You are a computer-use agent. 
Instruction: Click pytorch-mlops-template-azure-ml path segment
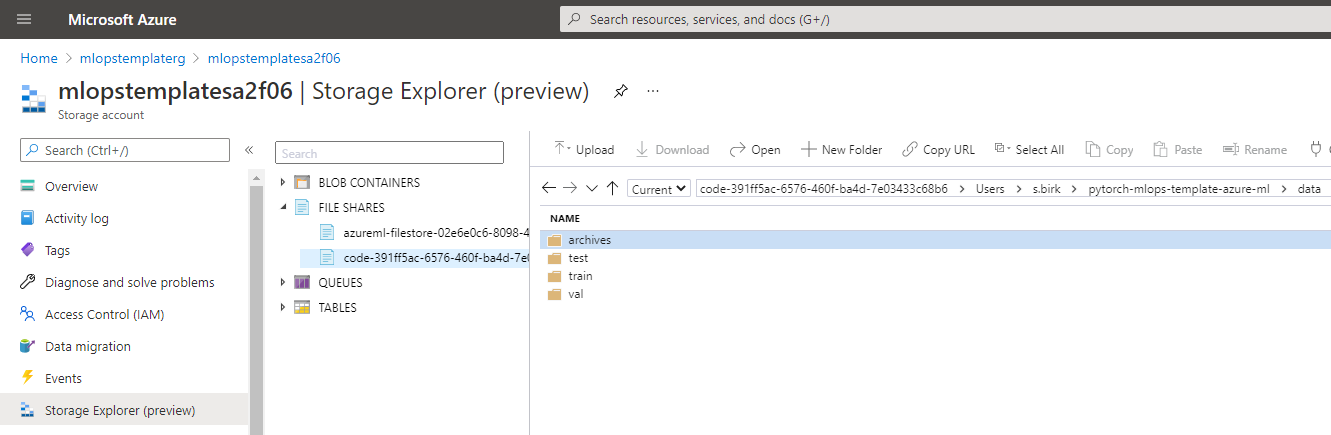point(1179,189)
